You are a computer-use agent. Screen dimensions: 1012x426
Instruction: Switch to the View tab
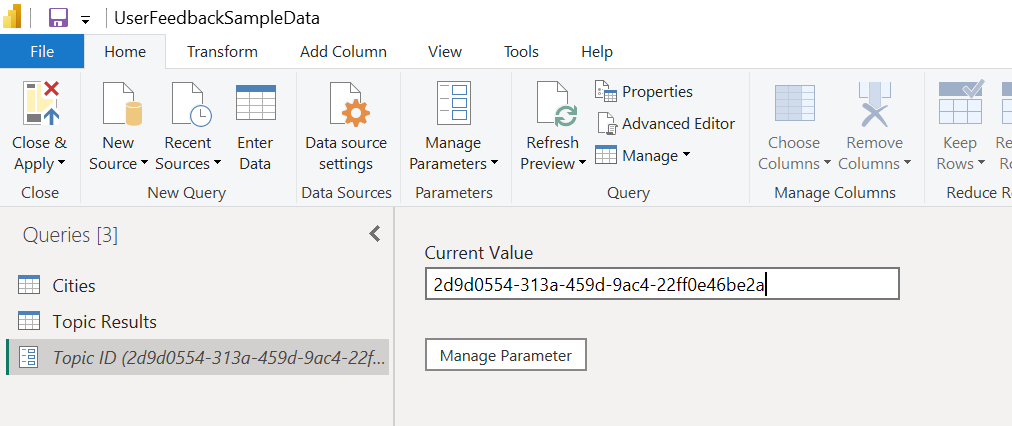445,52
